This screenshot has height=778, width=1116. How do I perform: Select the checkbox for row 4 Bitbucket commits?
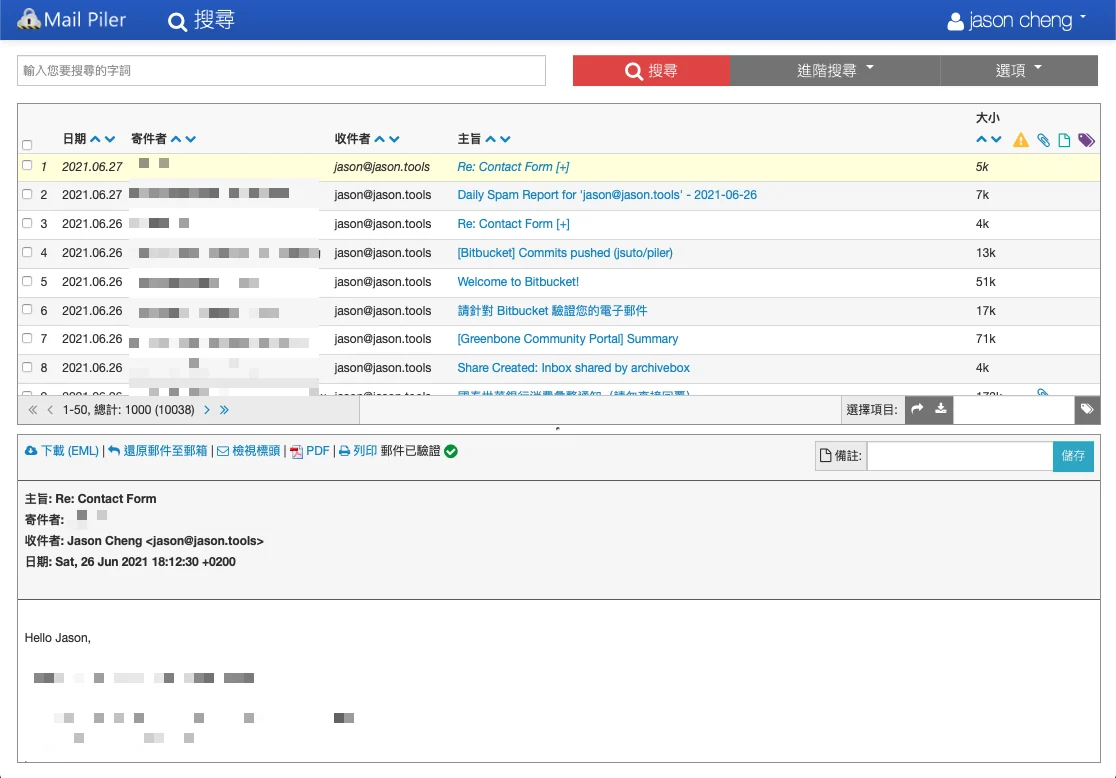tap(27, 252)
